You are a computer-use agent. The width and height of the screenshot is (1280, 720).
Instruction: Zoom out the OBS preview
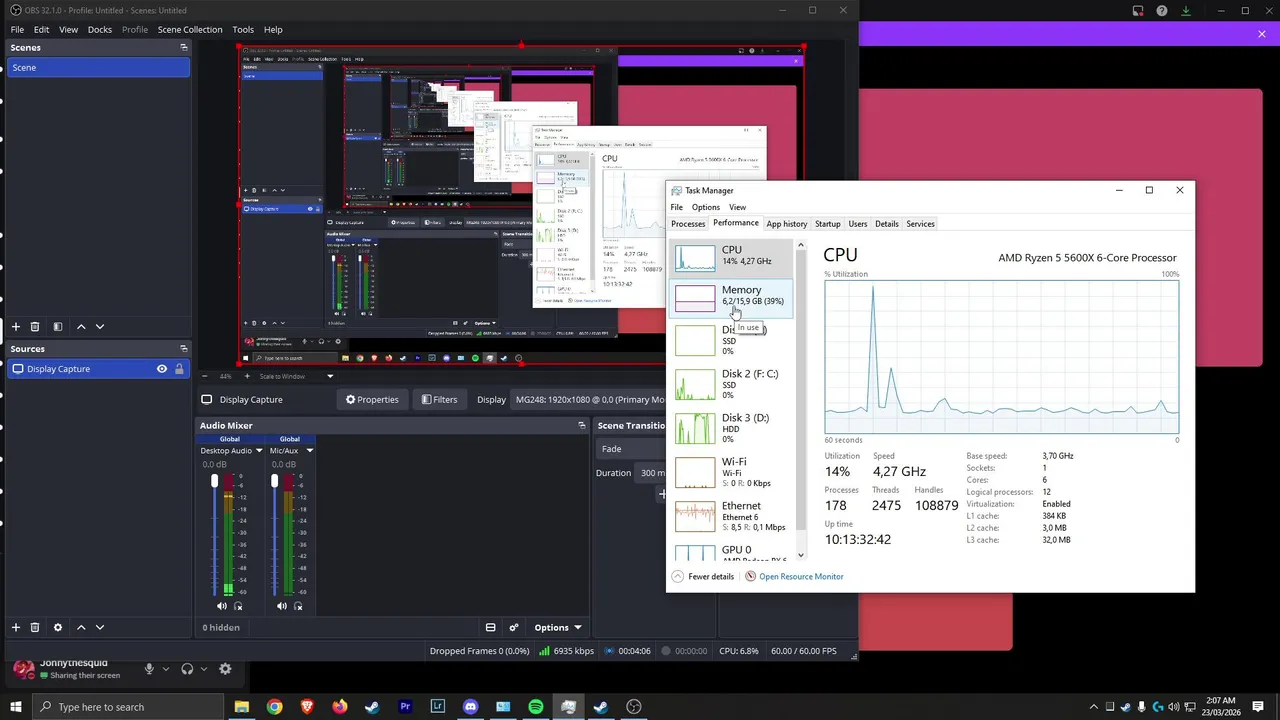point(206,376)
